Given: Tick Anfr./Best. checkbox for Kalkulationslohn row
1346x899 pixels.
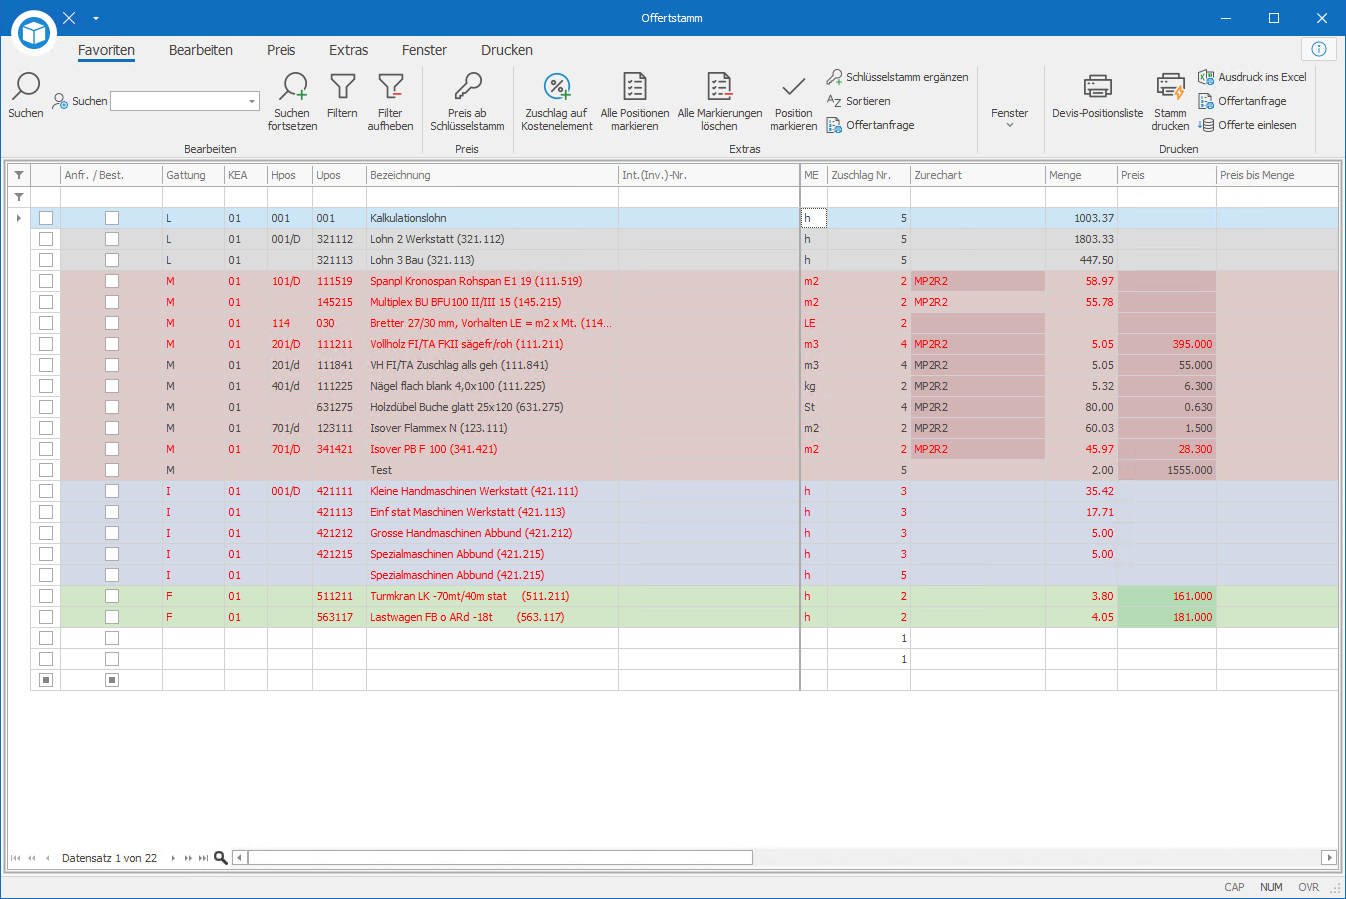Looking at the screenshot, I should click(112, 218).
